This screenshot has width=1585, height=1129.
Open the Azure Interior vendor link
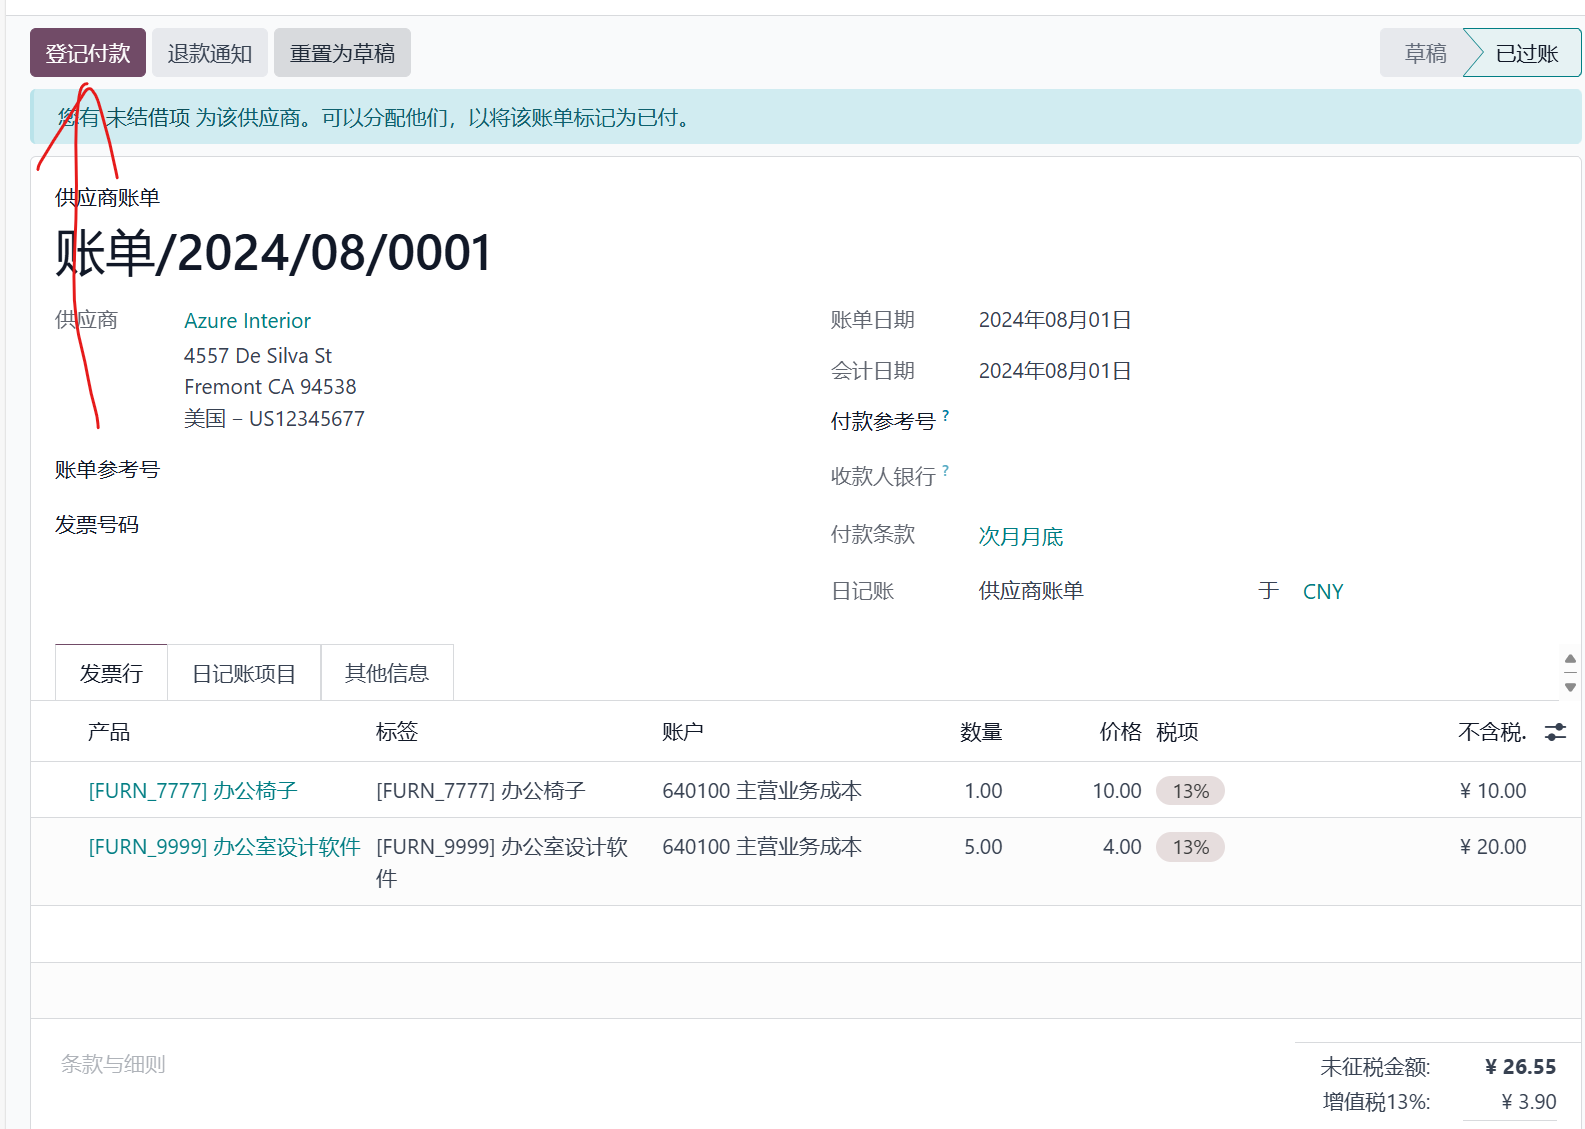tap(247, 321)
